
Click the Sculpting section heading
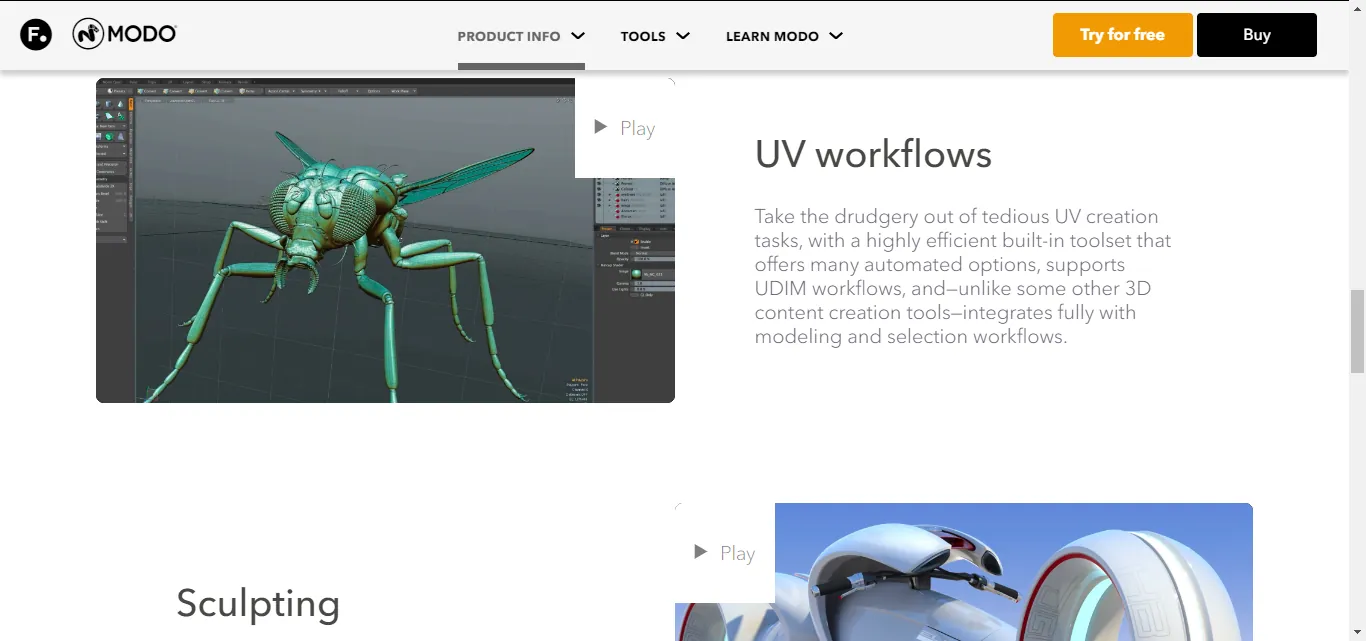[x=258, y=604]
